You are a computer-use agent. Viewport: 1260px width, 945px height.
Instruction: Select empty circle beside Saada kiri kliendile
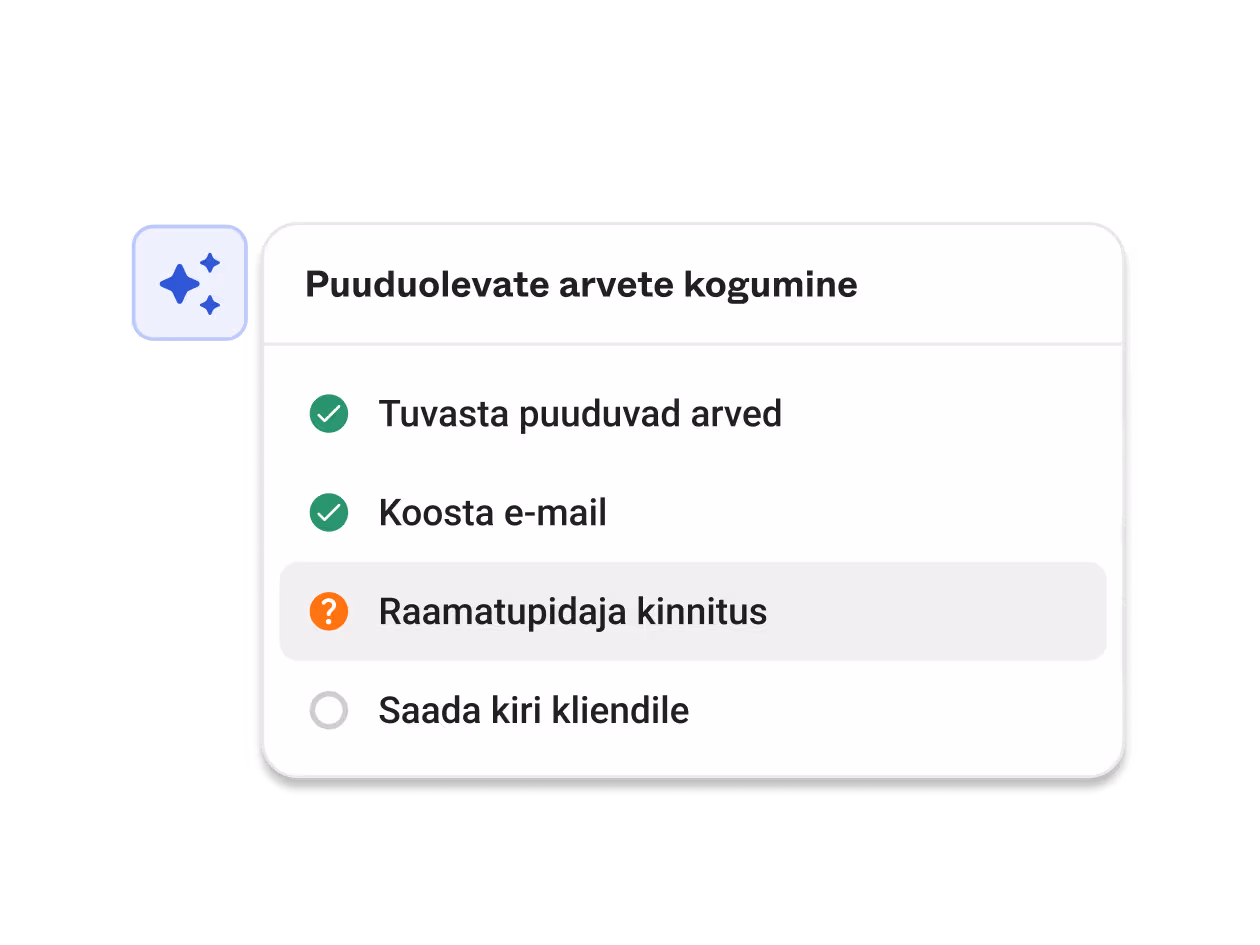(x=329, y=711)
